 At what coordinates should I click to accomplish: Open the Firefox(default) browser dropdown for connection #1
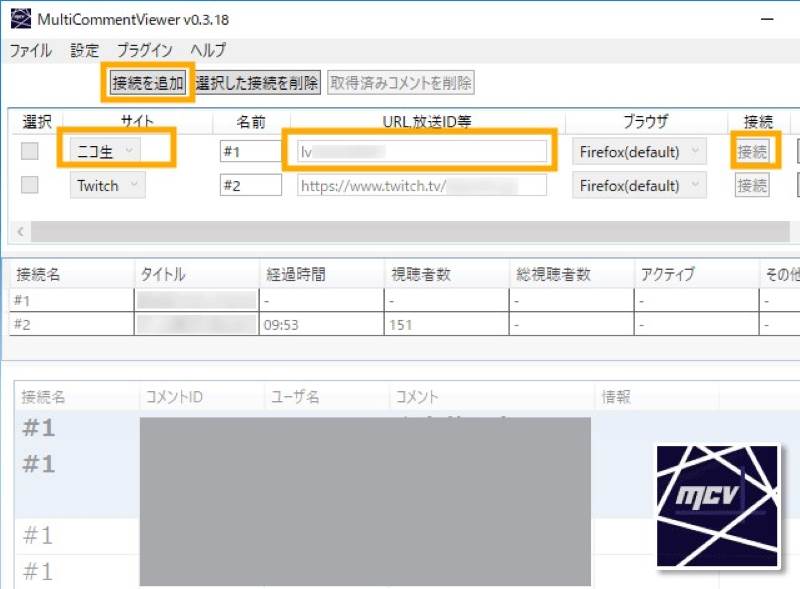pyautogui.click(x=638, y=150)
